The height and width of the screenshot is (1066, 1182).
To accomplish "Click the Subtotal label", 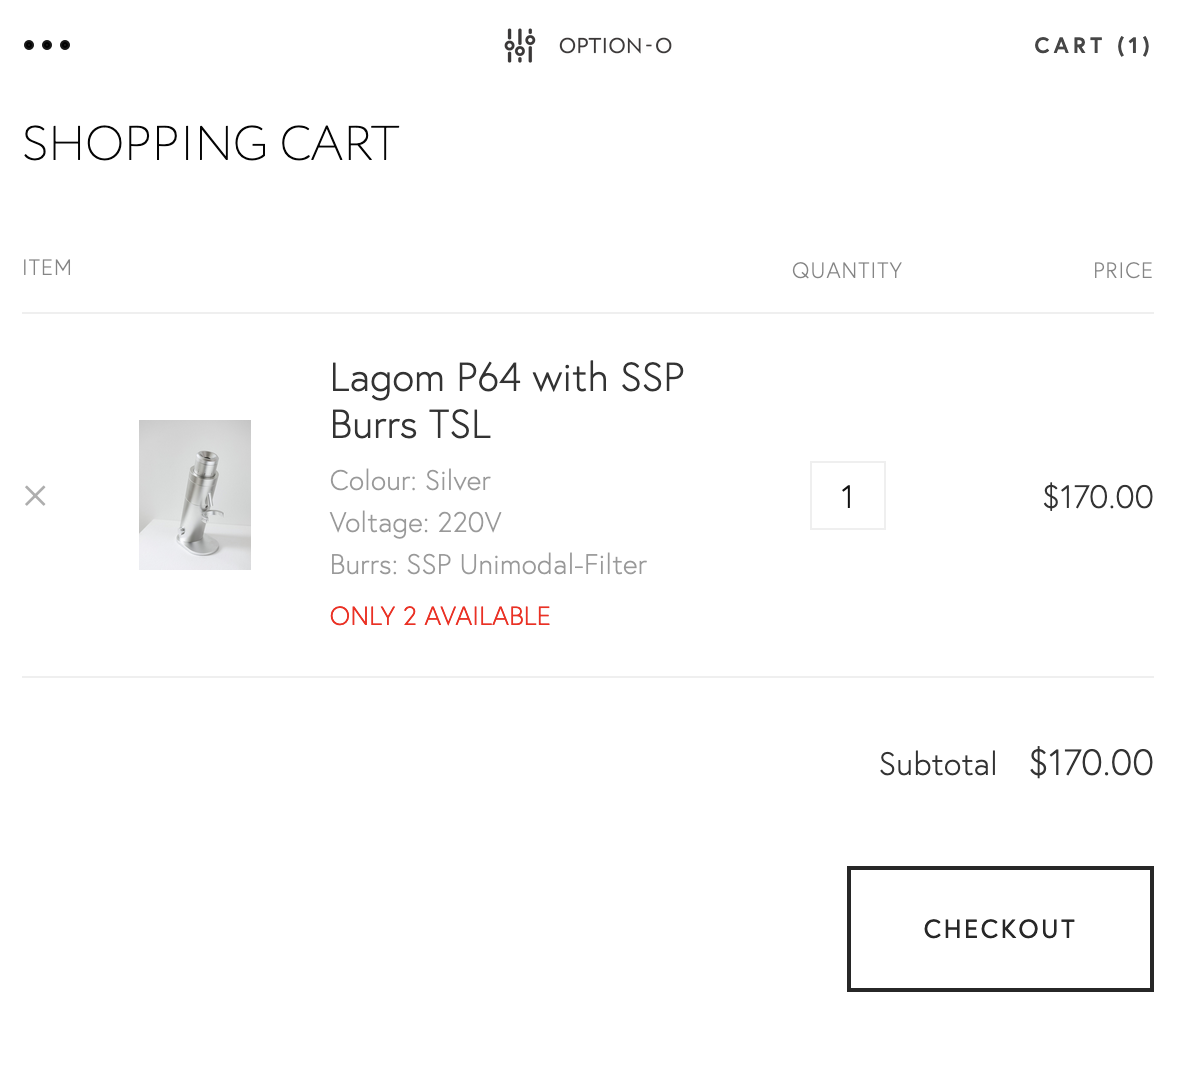I will click(937, 765).
